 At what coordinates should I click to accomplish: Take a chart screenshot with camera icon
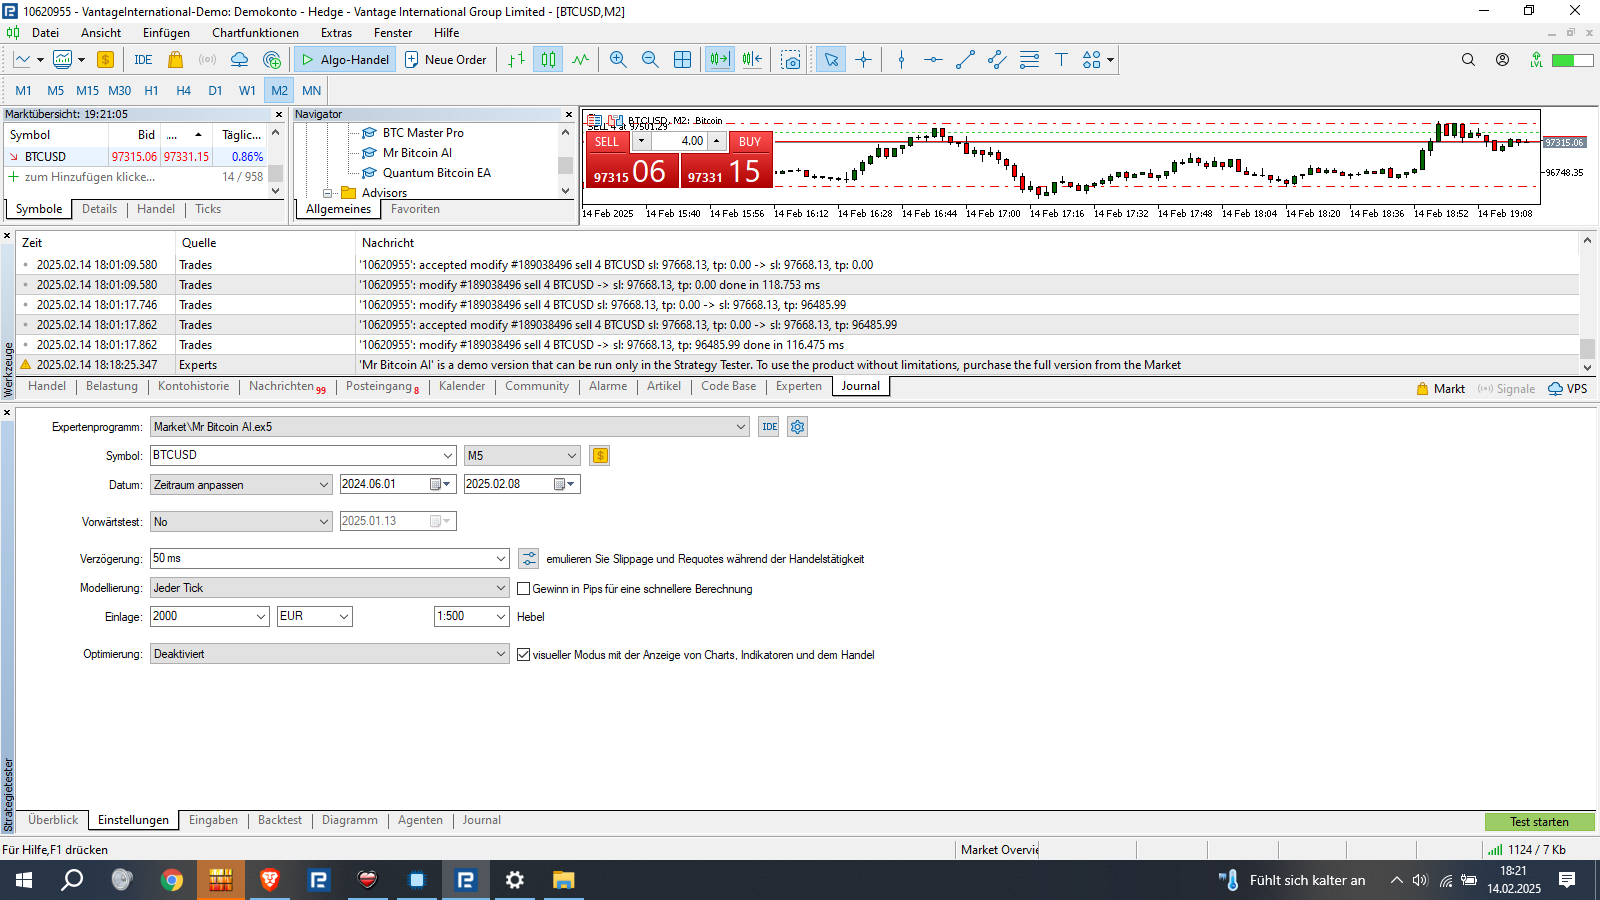(791, 60)
